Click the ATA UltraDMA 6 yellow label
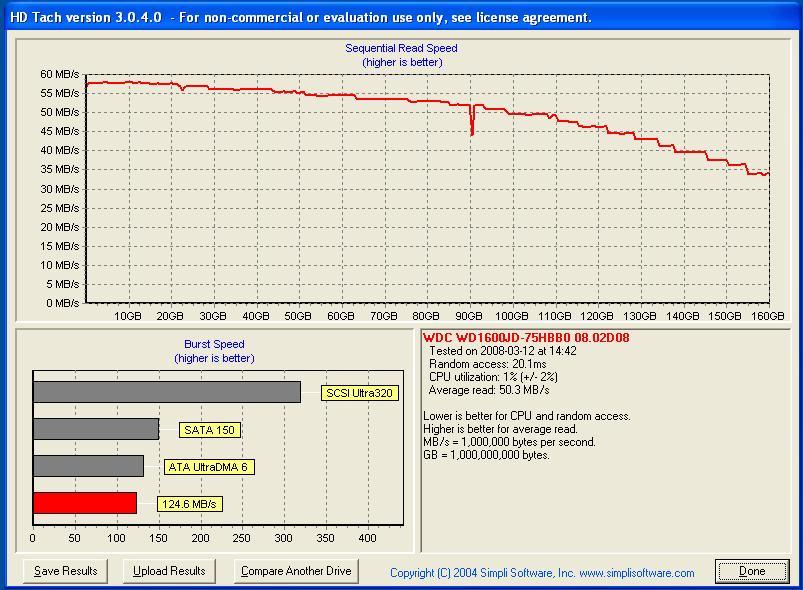803x590 pixels. pyautogui.click(x=209, y=467)
